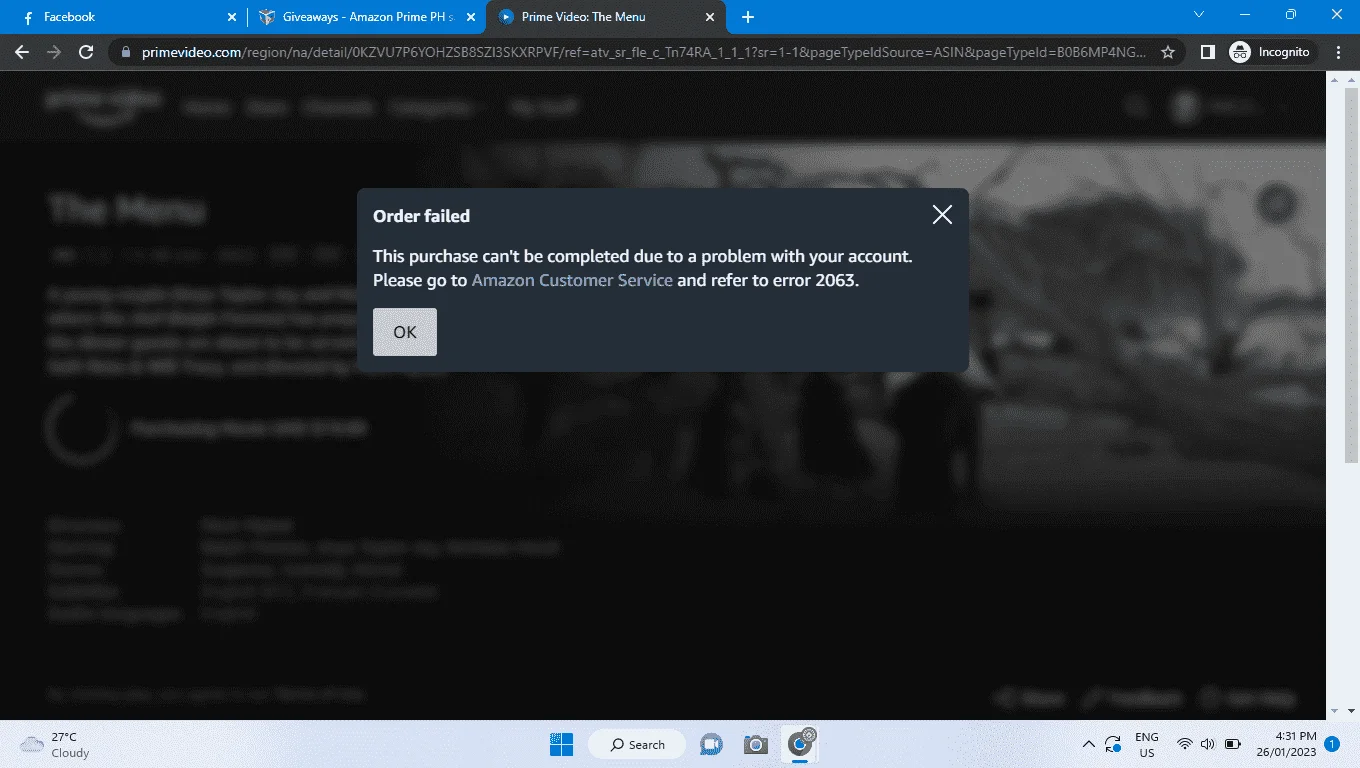Close the Facebook tab
Screen dimensions: 1360x768
coord(232,17)
